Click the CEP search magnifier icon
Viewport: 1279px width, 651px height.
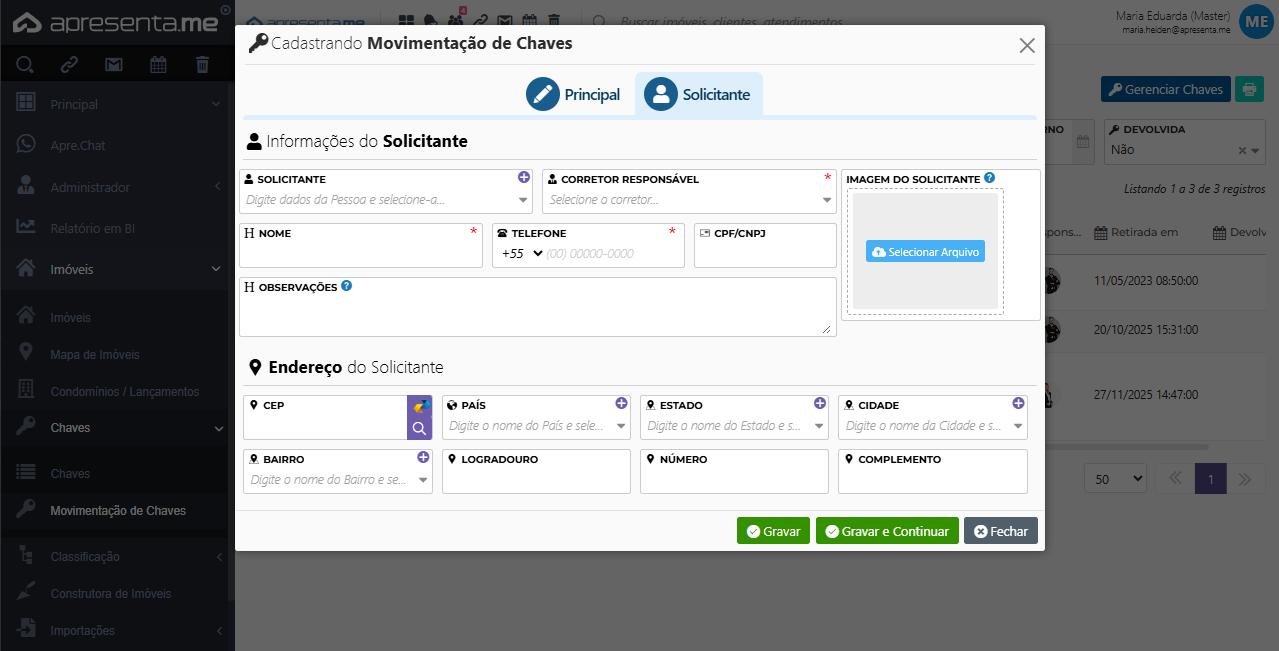click(x=419, y=429)
